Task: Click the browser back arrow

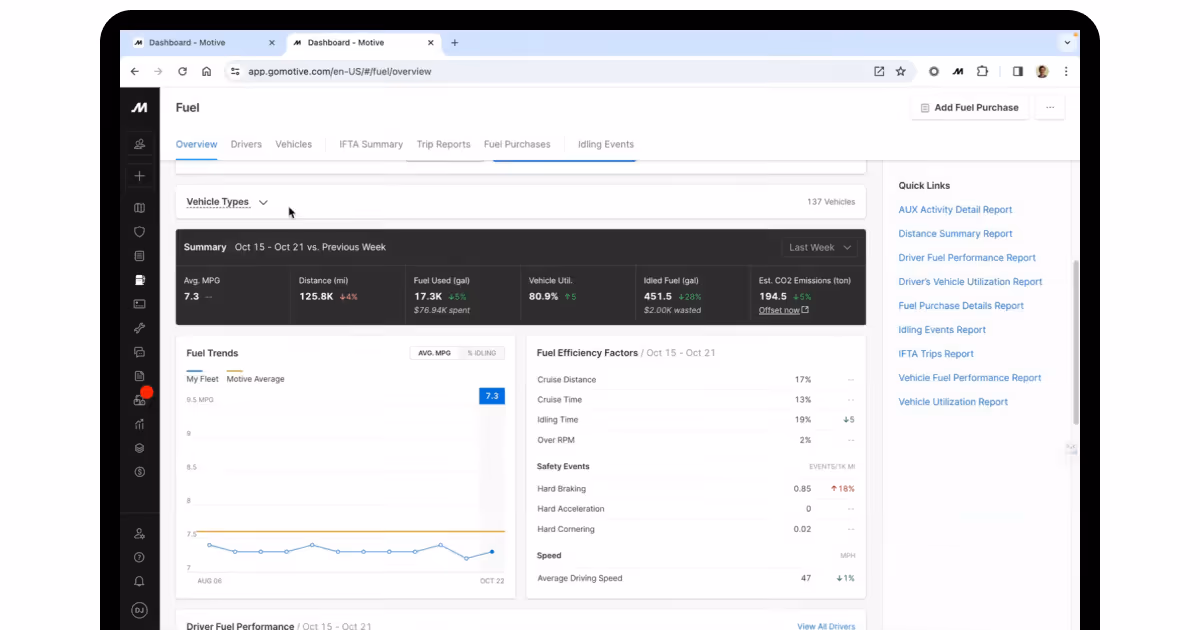Action: click(x=135, y=72)
